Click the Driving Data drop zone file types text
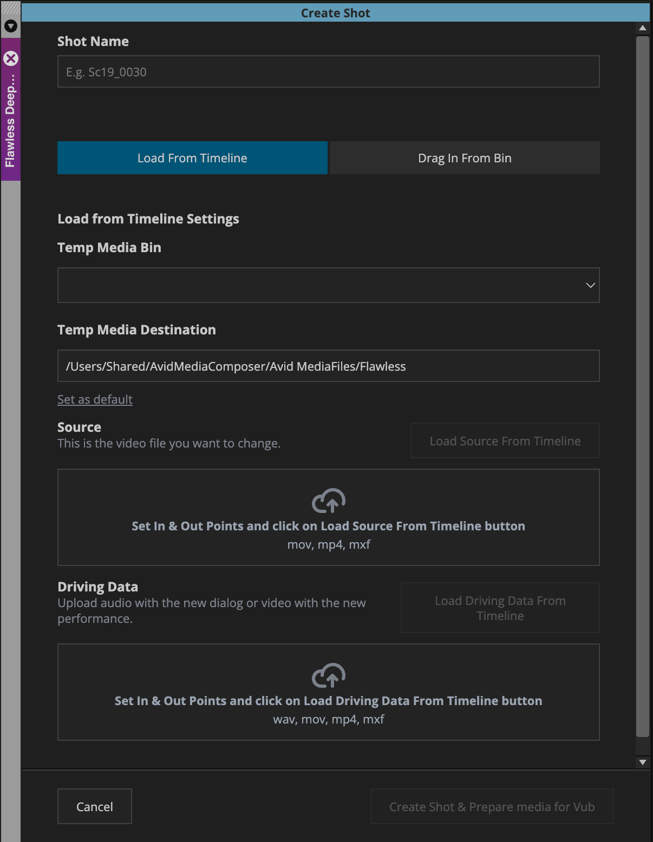The height and width of the screenshot is (842, 653). (328, 719)
